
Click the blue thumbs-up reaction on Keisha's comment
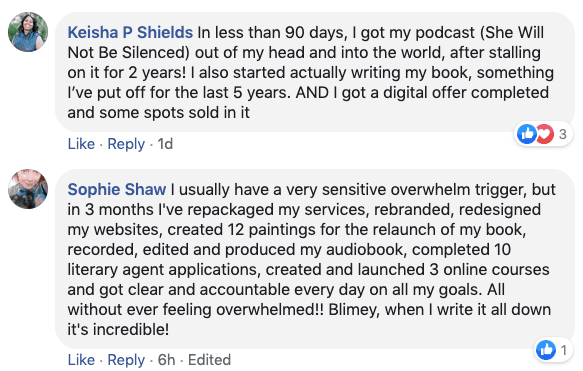pos(527,133)
